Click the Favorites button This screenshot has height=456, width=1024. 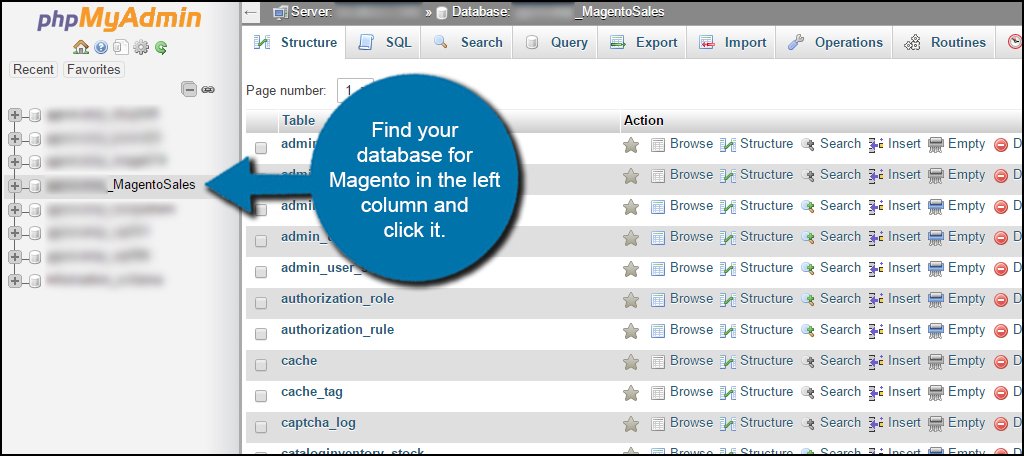93,69
